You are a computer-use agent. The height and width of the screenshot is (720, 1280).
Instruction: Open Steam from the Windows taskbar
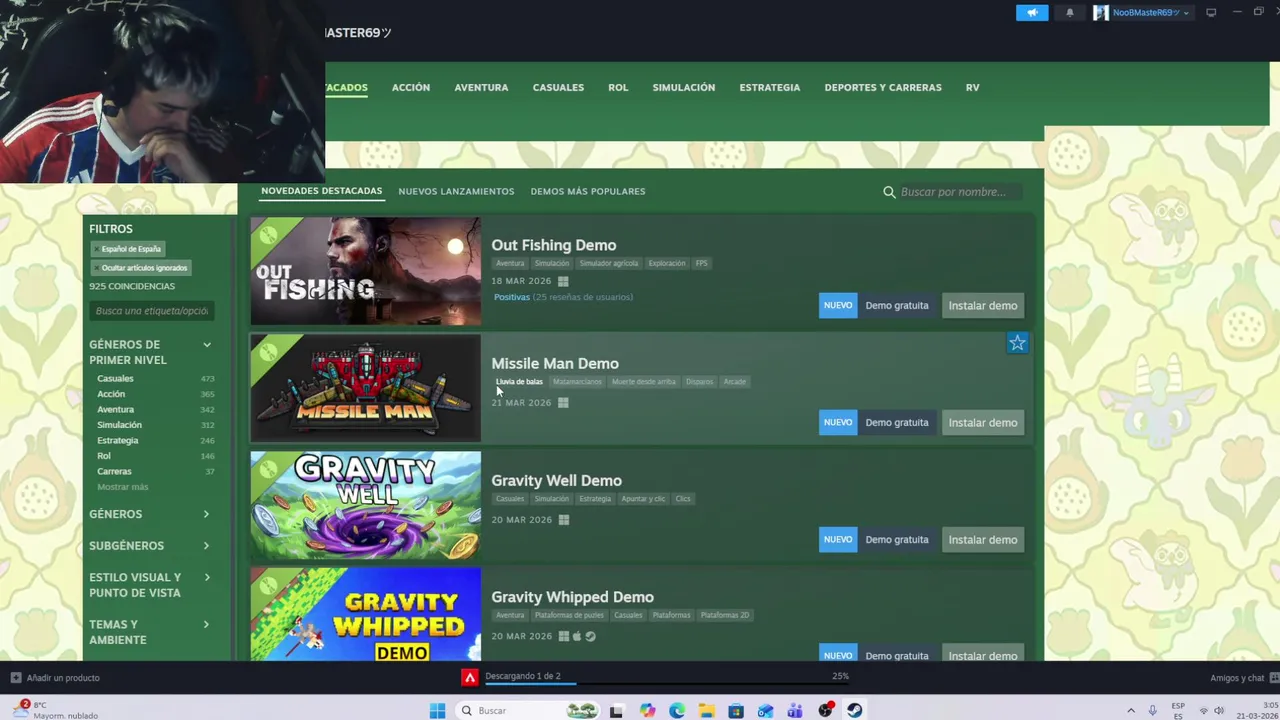[x=855, y=711]
